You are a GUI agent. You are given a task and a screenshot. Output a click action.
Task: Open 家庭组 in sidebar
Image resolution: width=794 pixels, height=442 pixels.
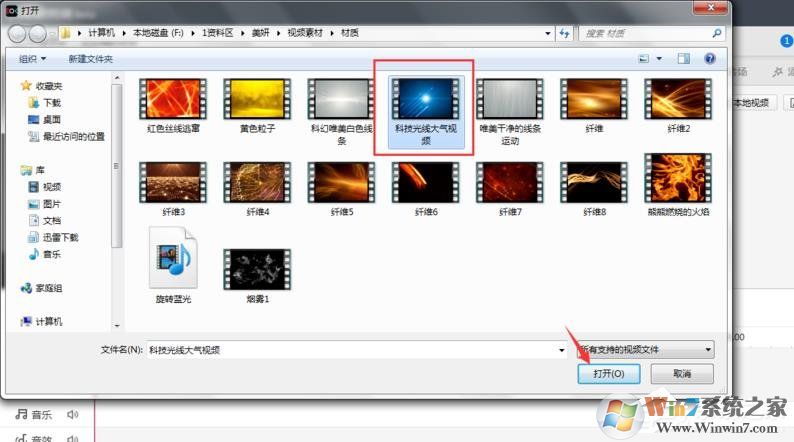pos(42,288)
